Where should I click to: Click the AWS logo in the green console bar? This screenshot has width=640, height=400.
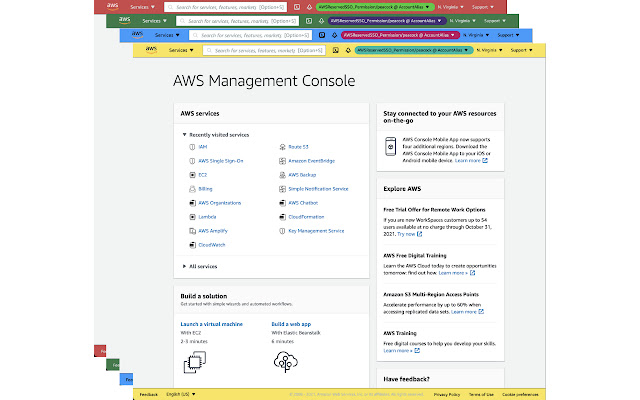124,20
